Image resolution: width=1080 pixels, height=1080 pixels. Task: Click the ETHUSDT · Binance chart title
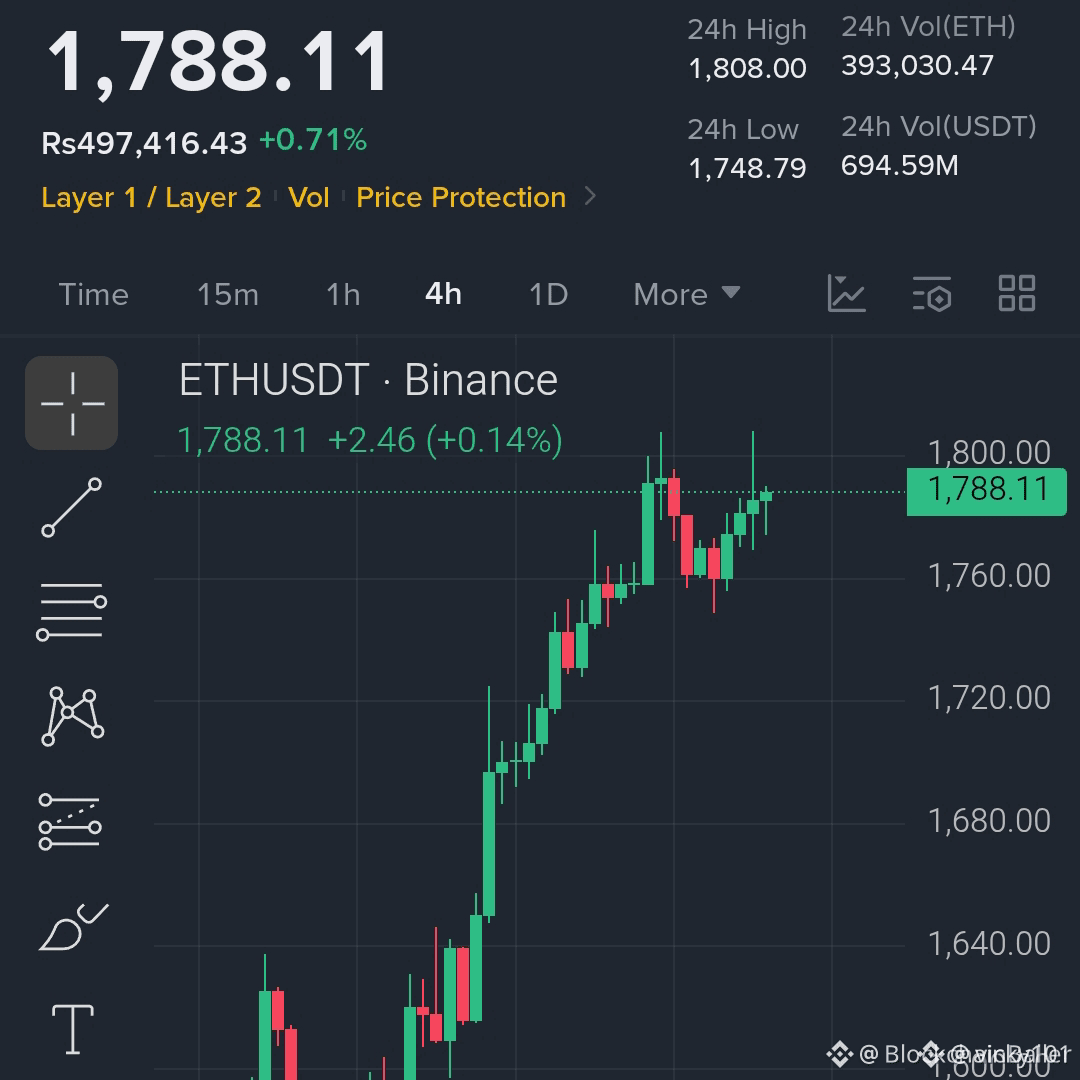(368, 380)
